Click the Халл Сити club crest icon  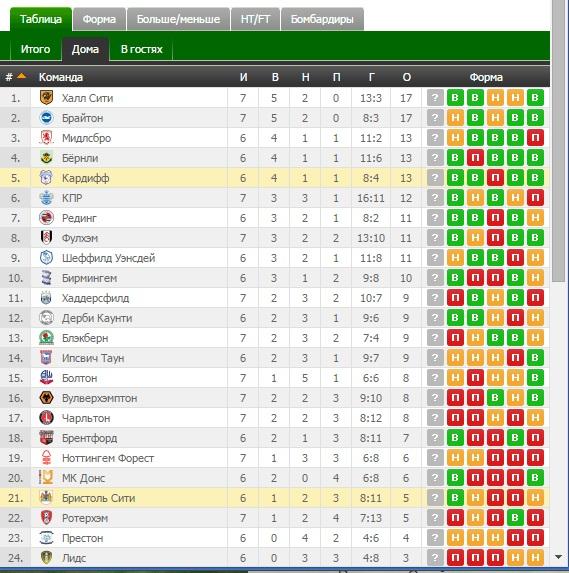pos(46,98)
